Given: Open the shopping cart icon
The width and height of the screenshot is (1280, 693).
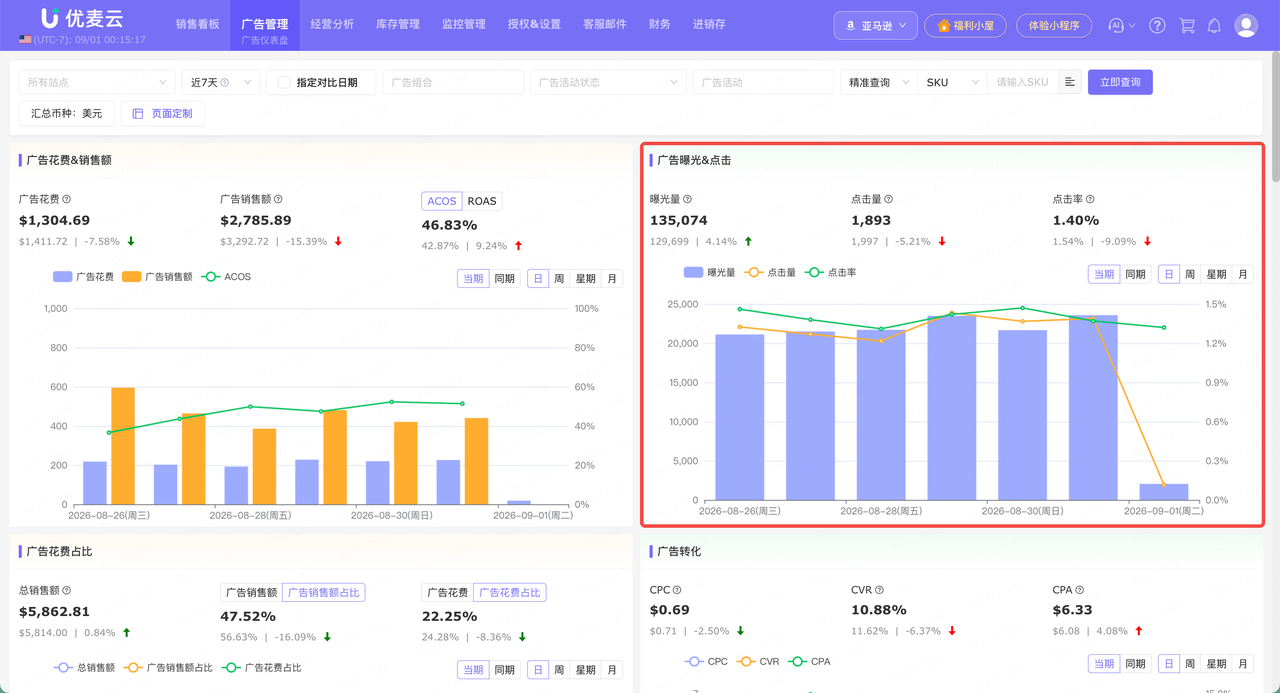Looking at the screenshot, I should pos(1187,26).
